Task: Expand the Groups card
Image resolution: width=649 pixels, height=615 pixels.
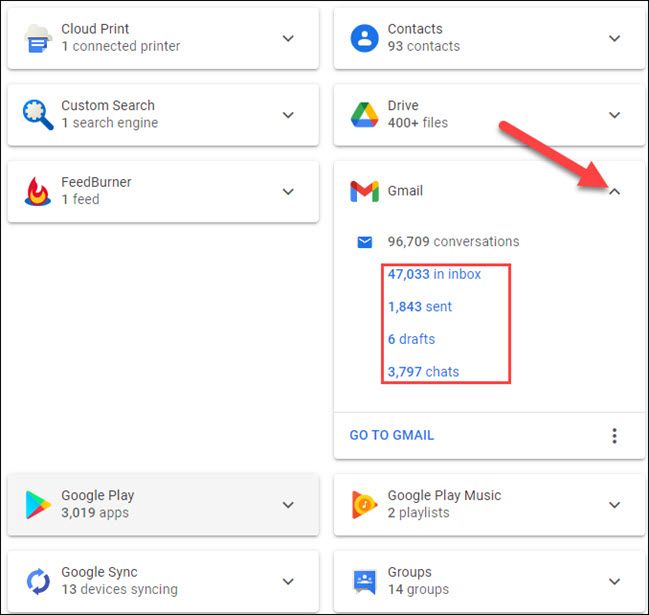Action: coord(614,581)
